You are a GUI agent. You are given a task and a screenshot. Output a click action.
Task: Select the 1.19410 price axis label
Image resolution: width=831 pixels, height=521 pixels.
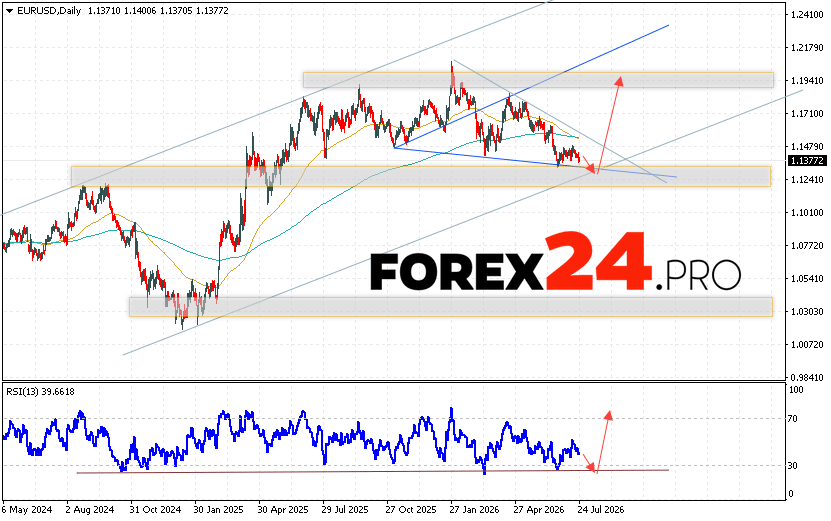(807, 81)
